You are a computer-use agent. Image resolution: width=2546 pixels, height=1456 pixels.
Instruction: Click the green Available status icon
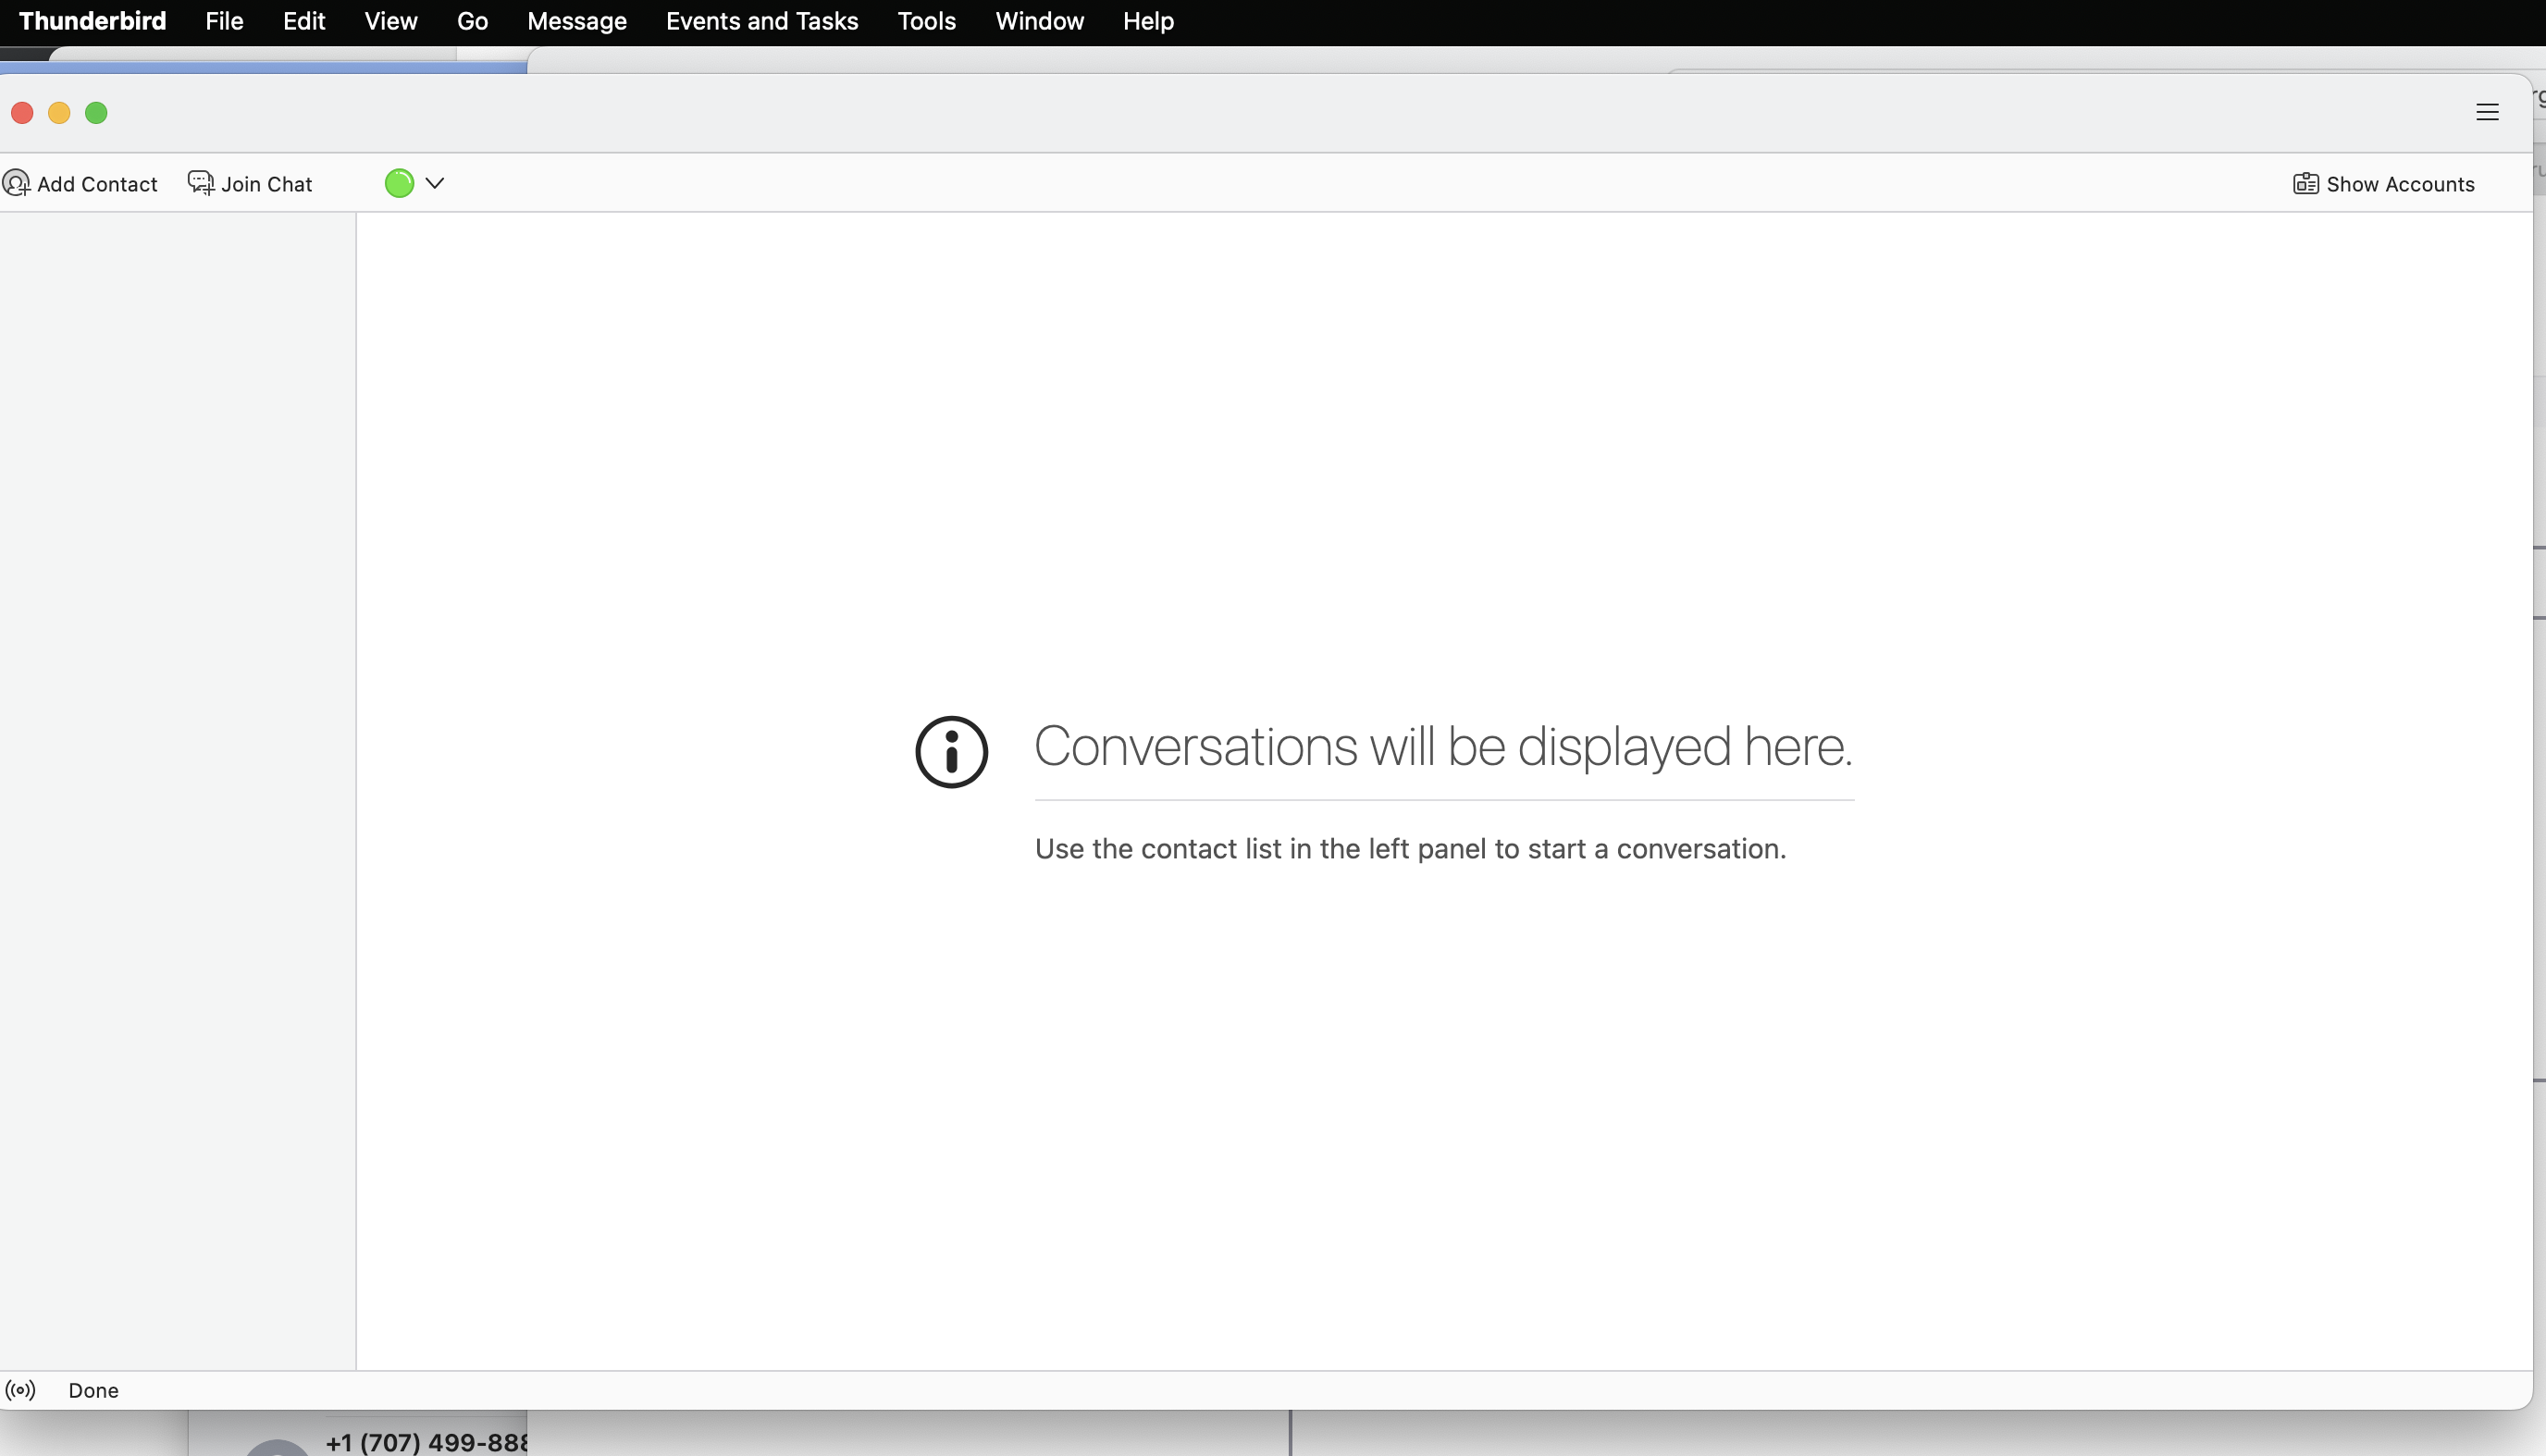[x=399, y=183]
